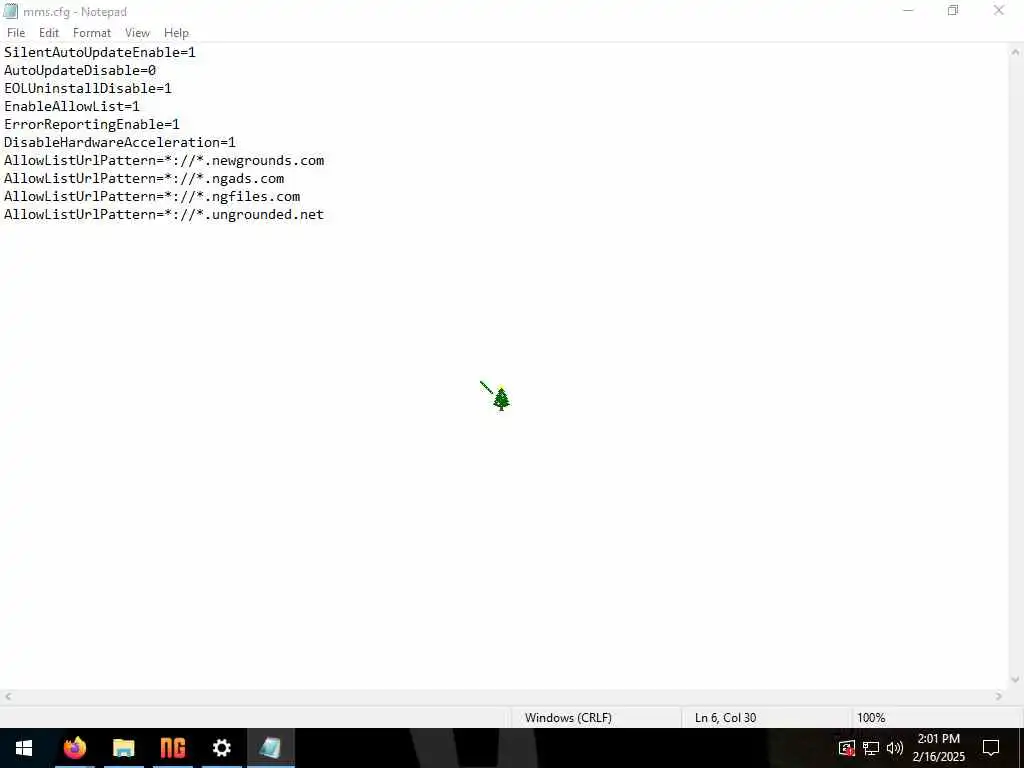Restore down the Notepad window

[953, 10]
